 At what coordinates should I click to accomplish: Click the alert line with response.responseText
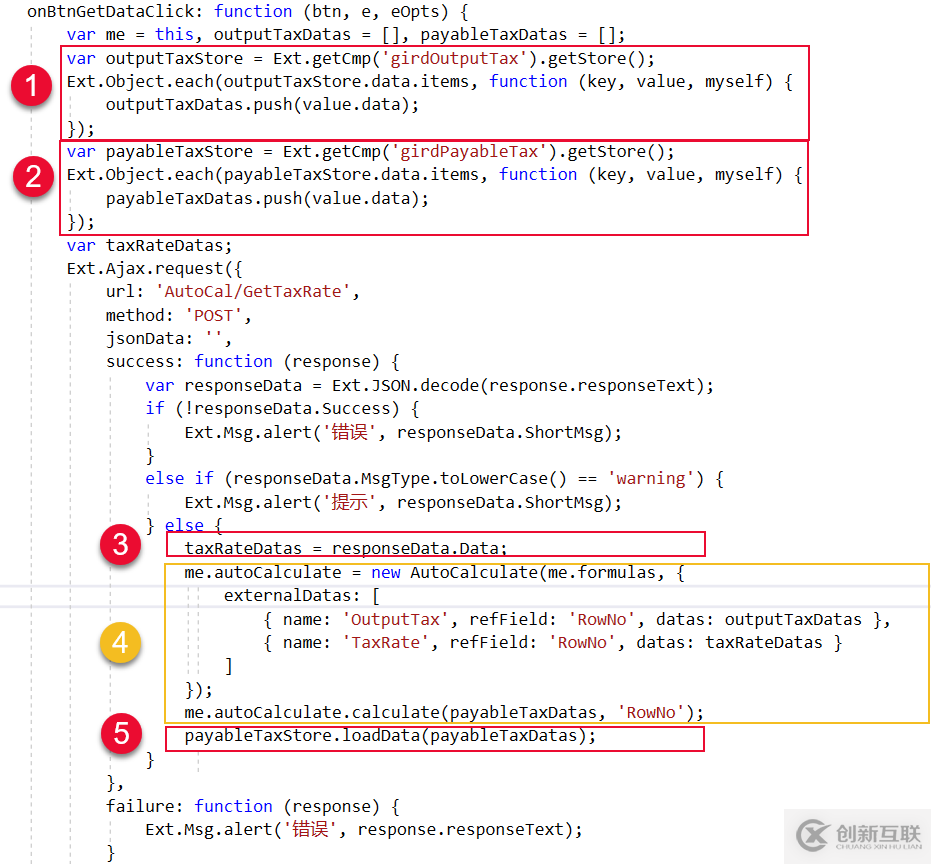[x=364, y=830]
